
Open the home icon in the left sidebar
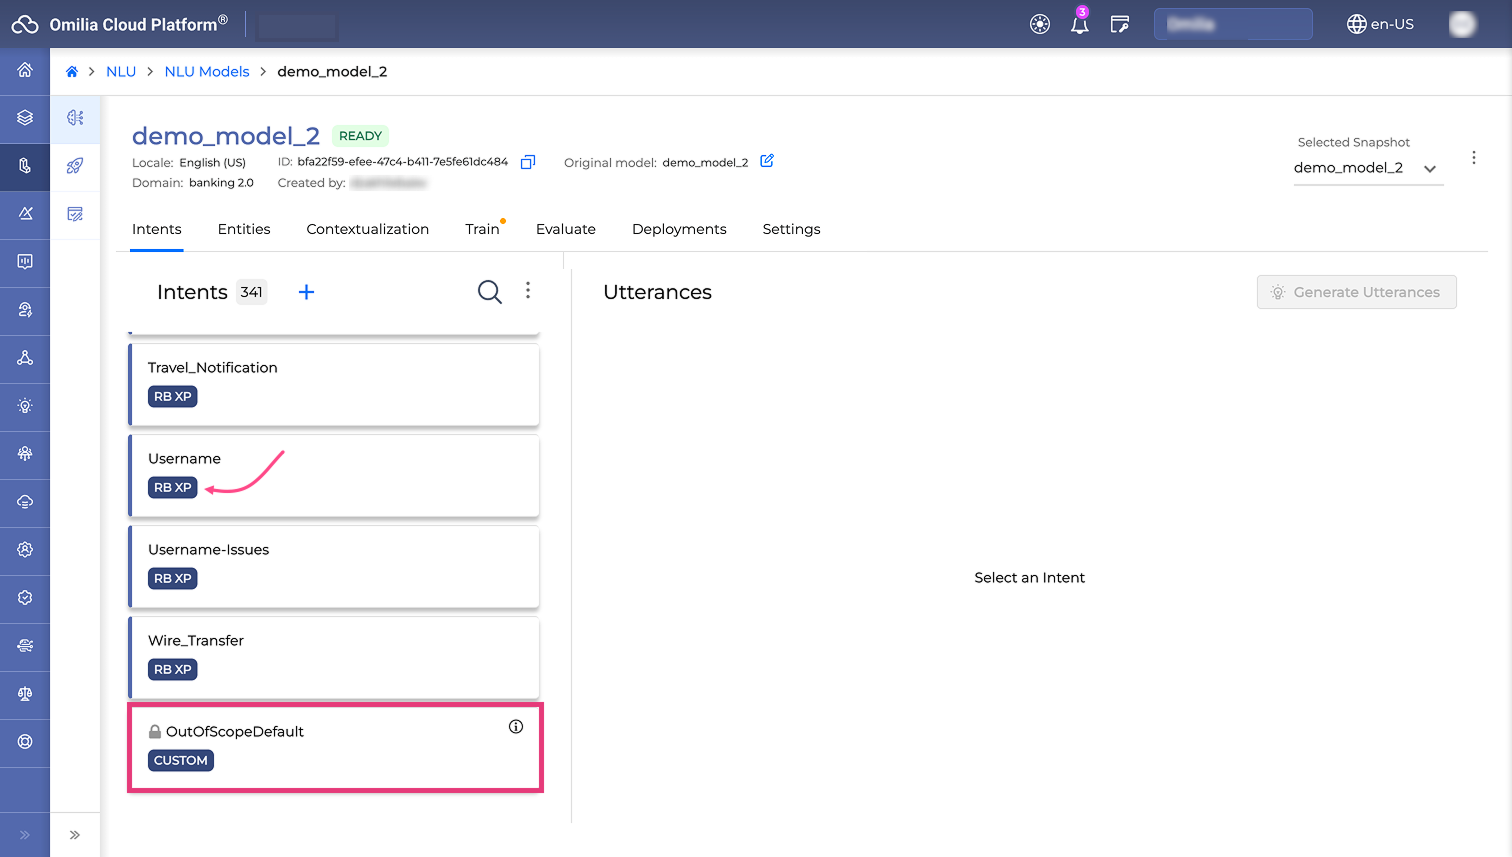(x=25, y=70)
